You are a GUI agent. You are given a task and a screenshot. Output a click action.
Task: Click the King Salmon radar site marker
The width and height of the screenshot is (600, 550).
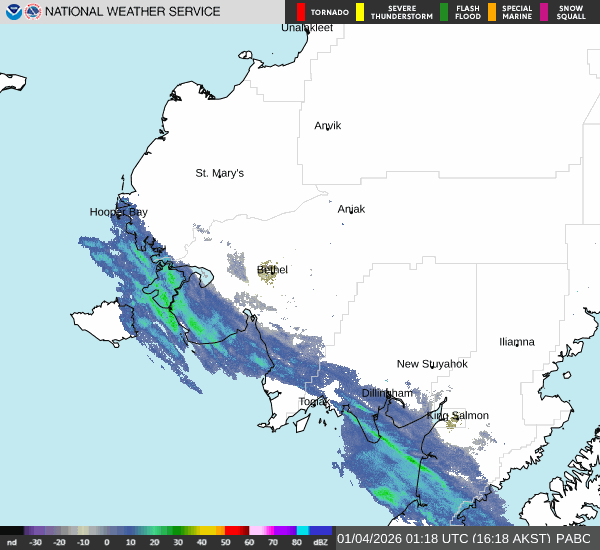point(452,422)
